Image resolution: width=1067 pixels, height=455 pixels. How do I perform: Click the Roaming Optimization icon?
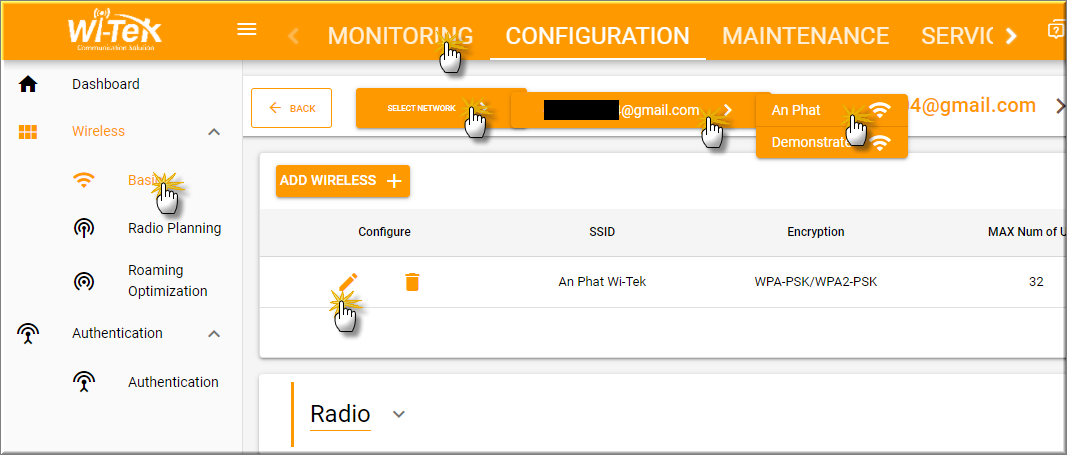(x=84, y=280)
